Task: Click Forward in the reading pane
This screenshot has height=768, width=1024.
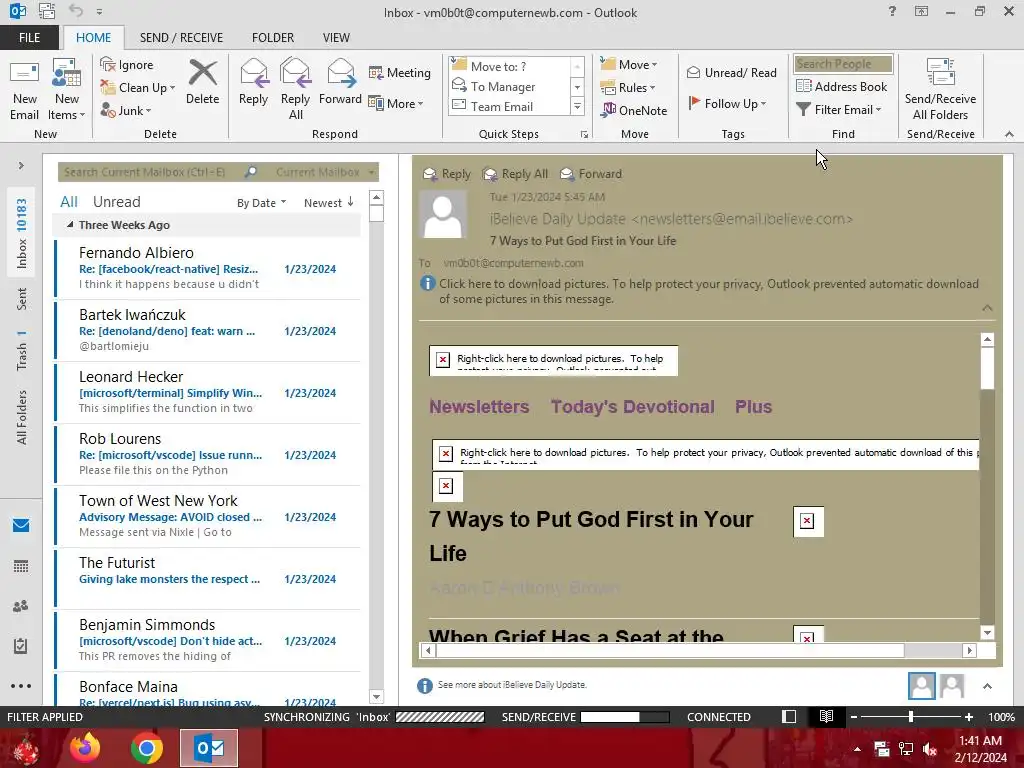Action: (591, 174)
